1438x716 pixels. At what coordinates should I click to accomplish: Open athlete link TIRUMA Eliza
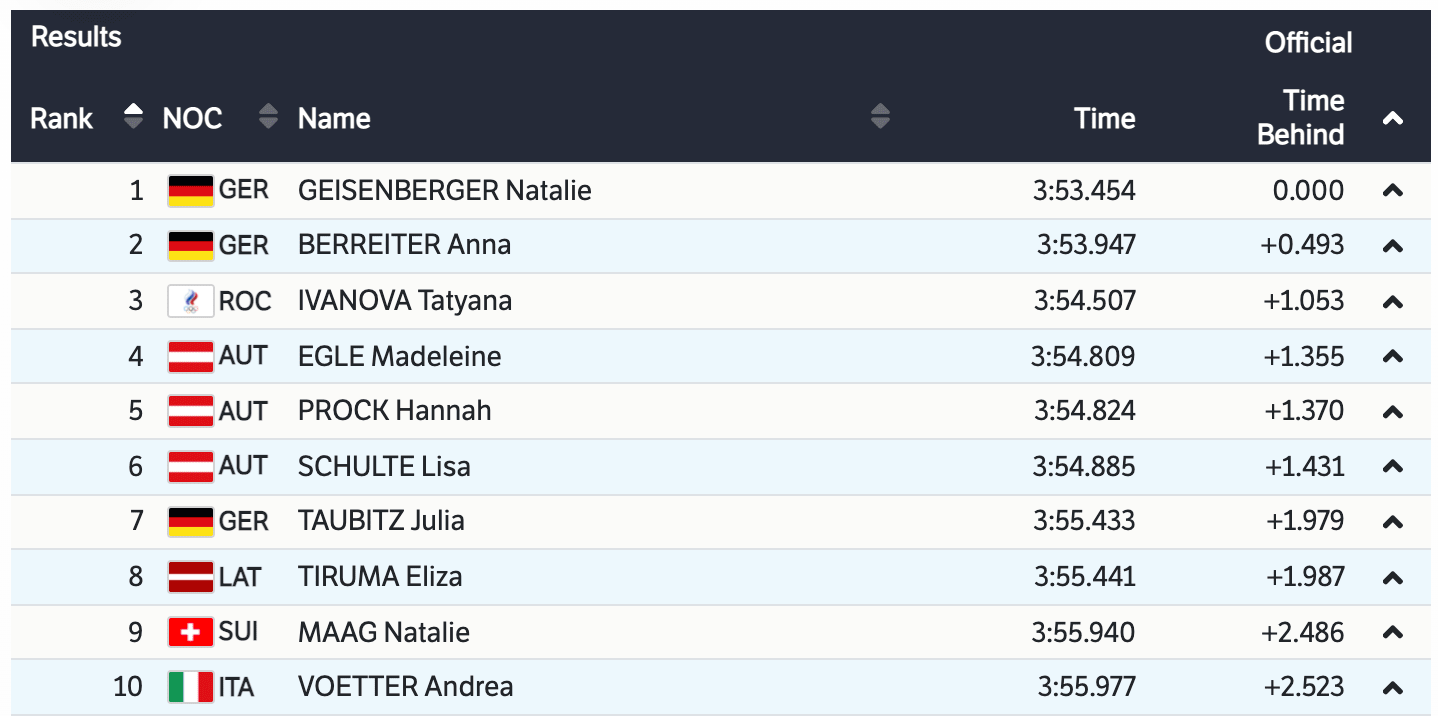tap(380, 576)
